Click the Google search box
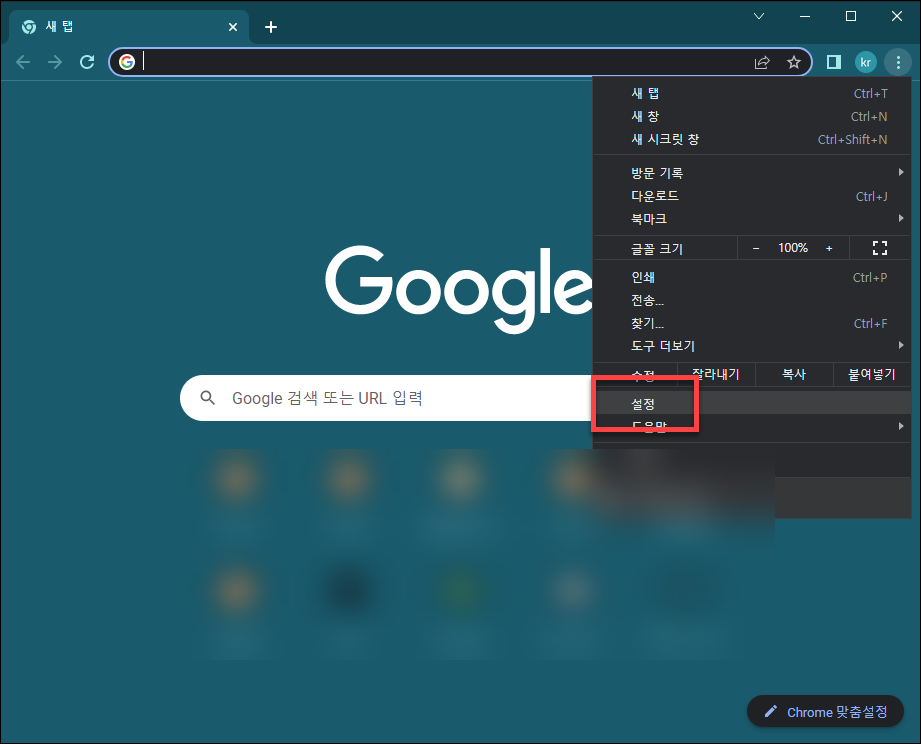The height and width of the screenshot is (744, 921). tap(388, 398)
